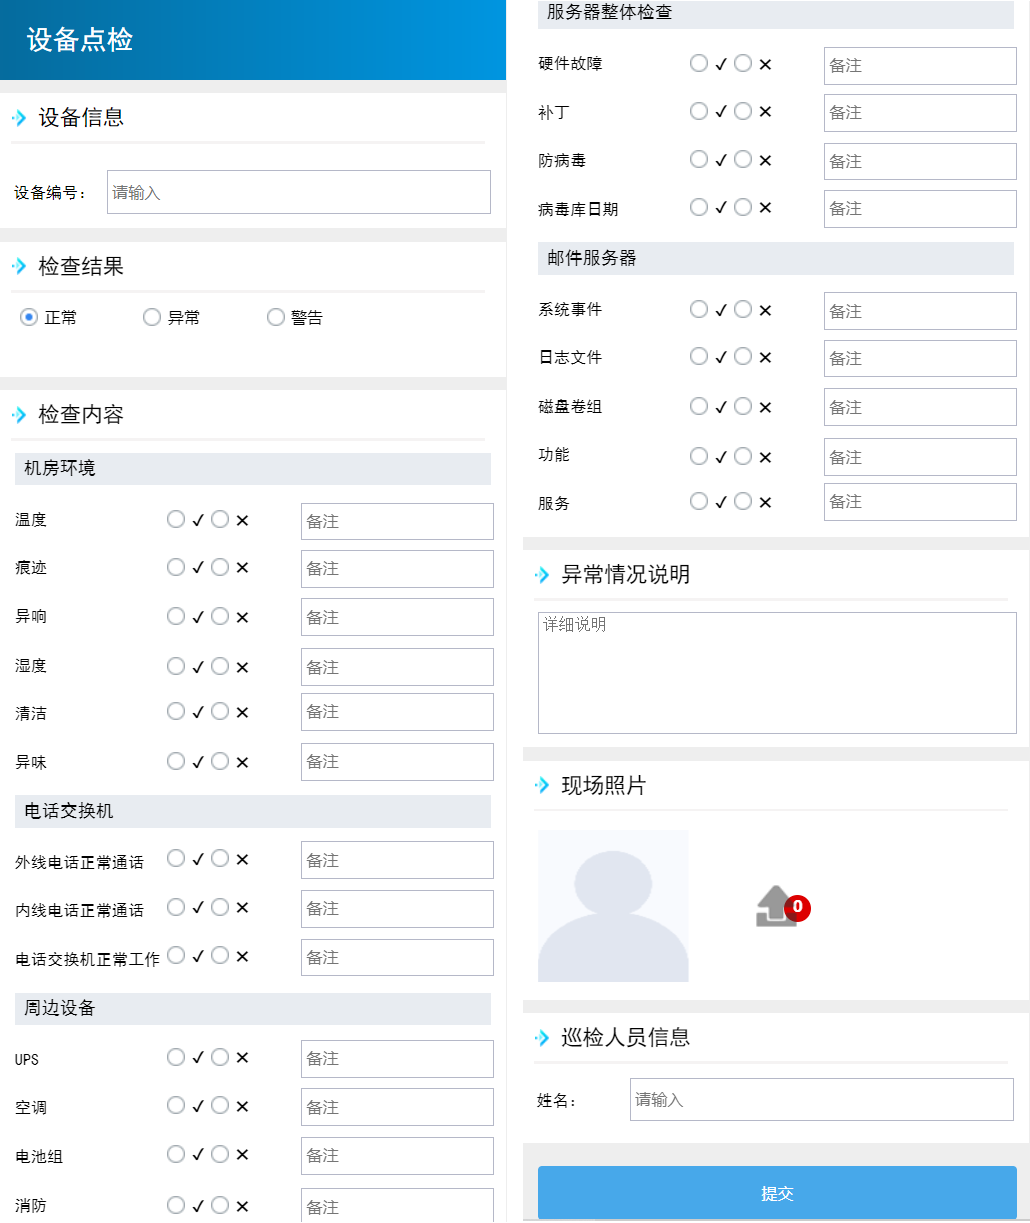Mark 温度 as failed with ✕ radio
This screenshot has height=1223, width=1030.
click(220, 519)
